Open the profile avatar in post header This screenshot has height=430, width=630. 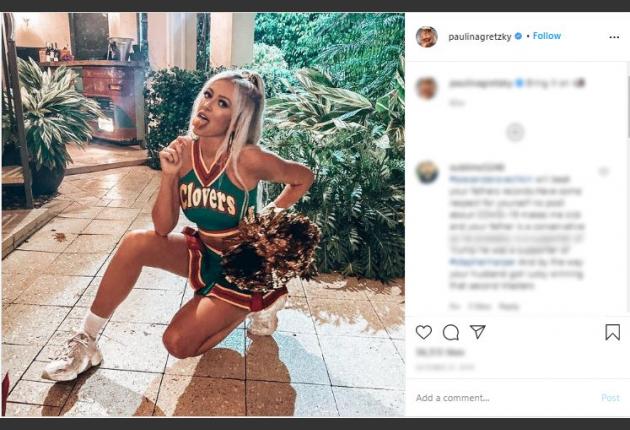click(x=426, y=36)
